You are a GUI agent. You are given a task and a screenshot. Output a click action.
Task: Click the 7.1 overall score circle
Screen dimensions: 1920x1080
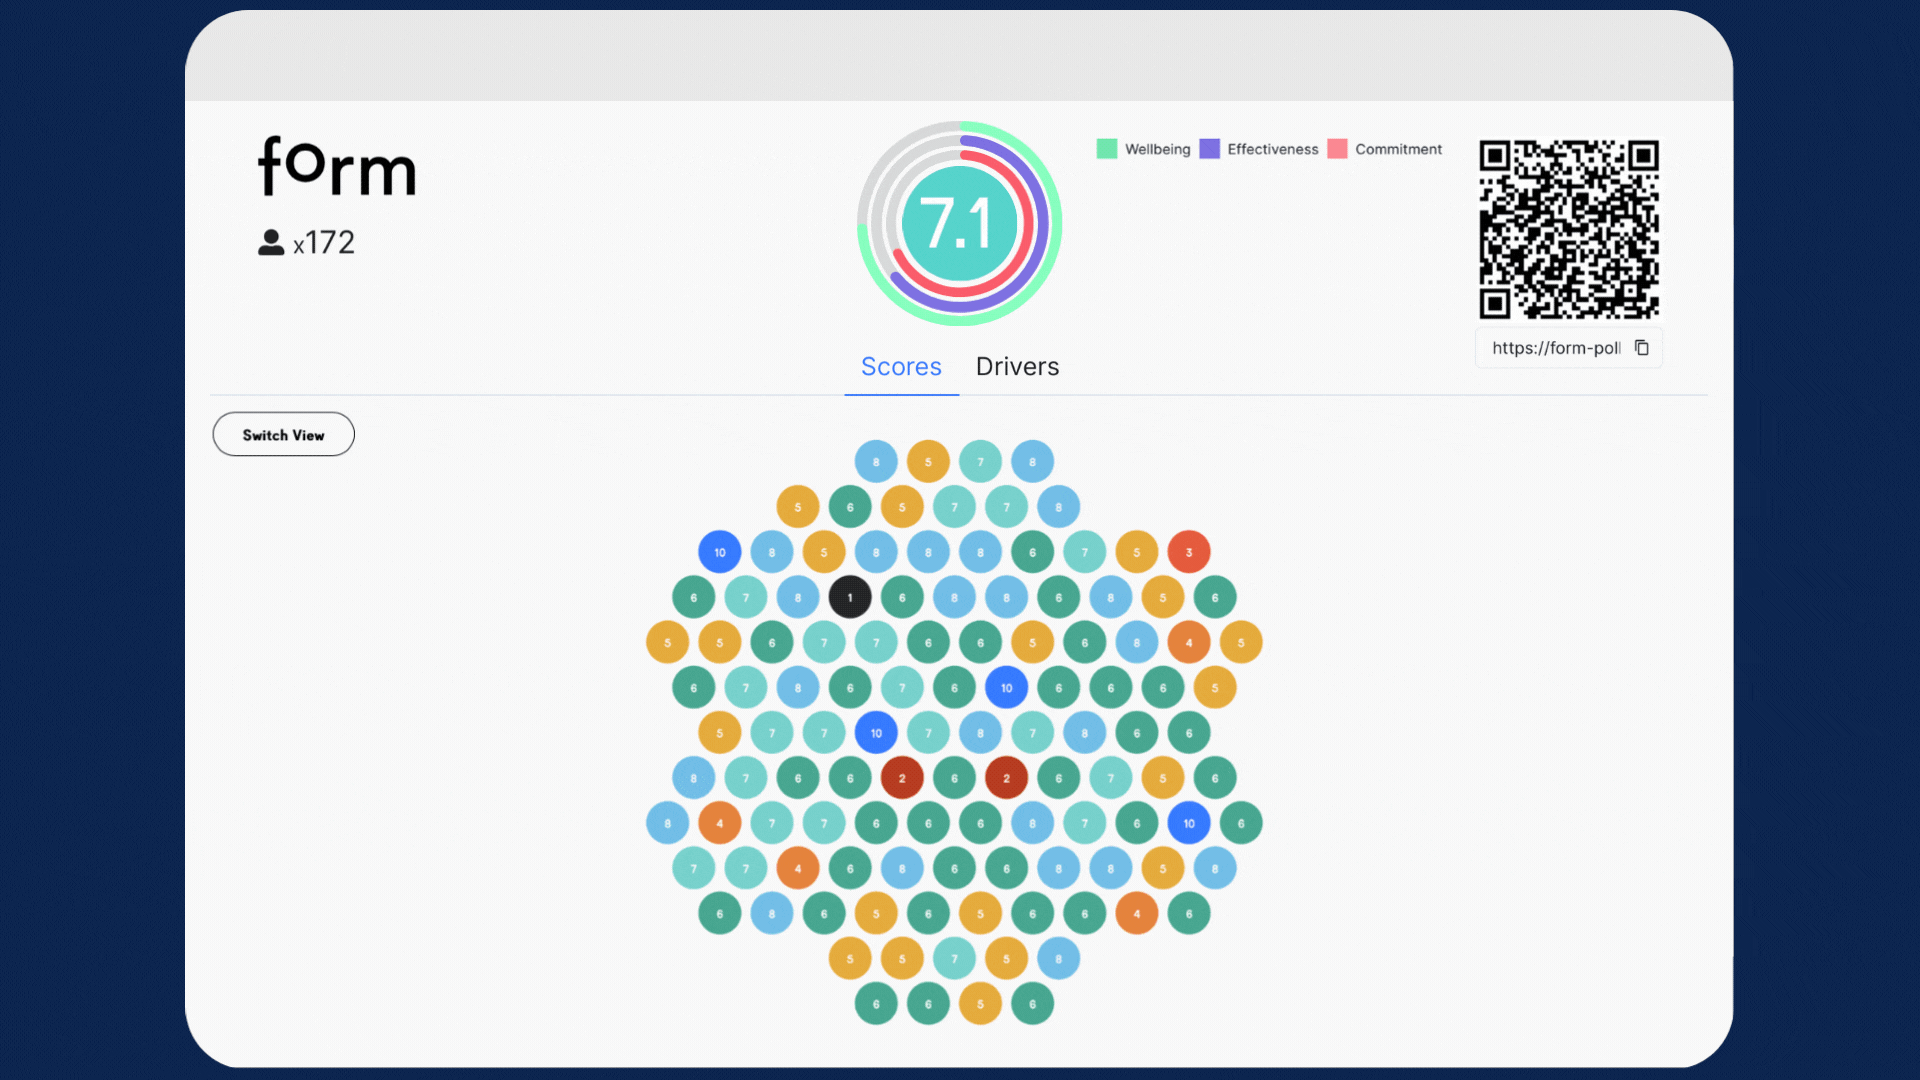point(959,223)
